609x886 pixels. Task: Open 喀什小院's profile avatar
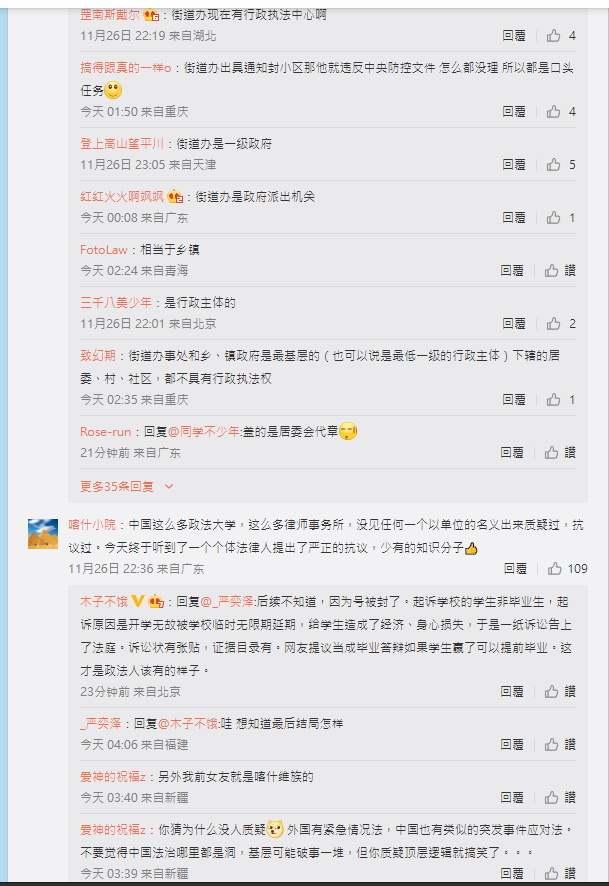pos(43,533)
